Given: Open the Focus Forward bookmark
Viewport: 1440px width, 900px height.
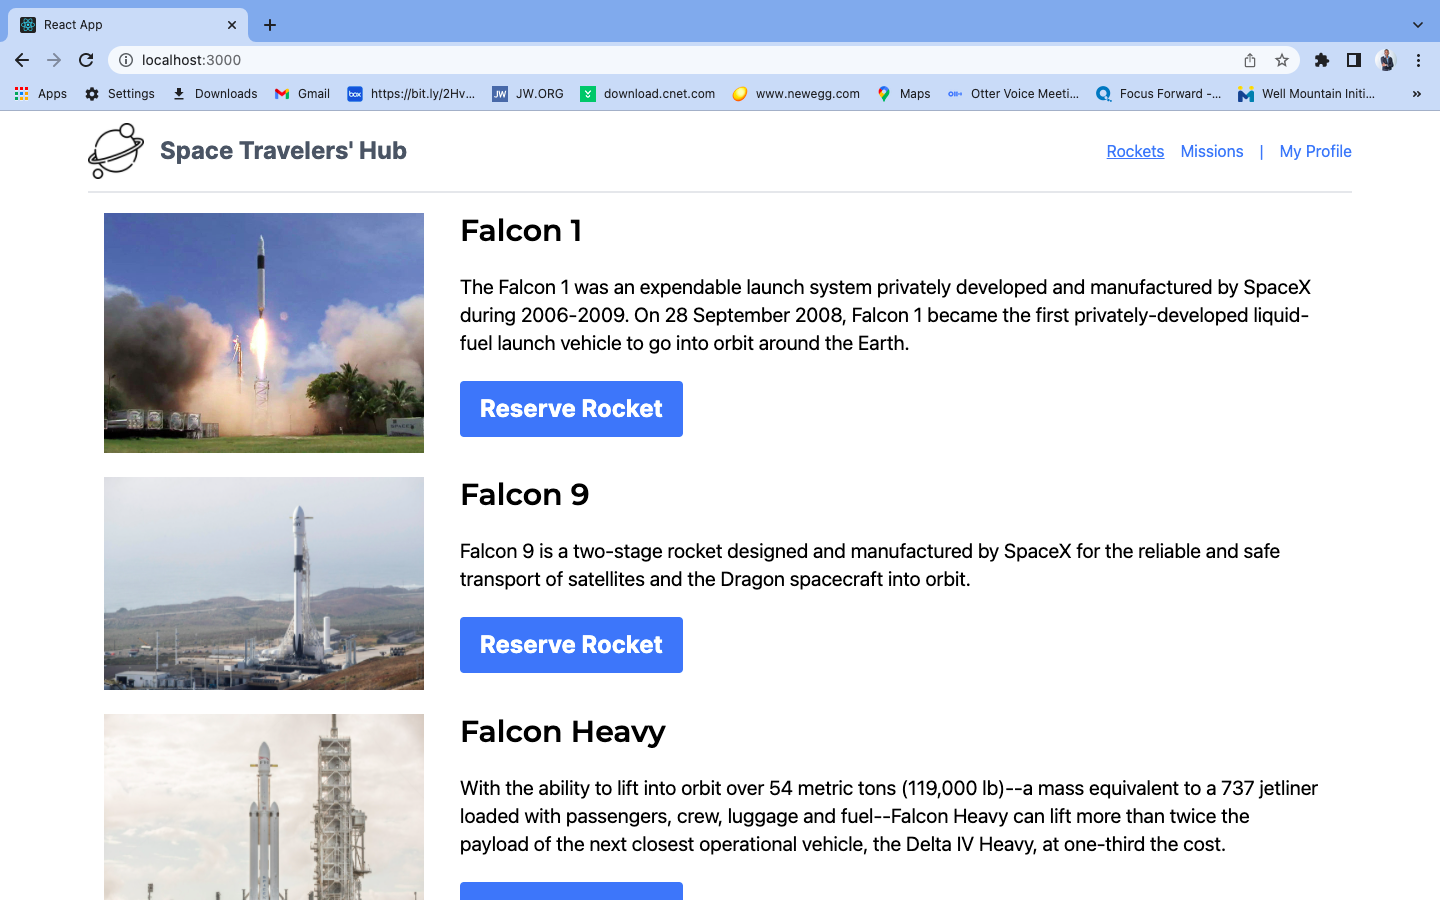Looking at the screenshot, I should pyautogui.click(x=1158, y=94).
